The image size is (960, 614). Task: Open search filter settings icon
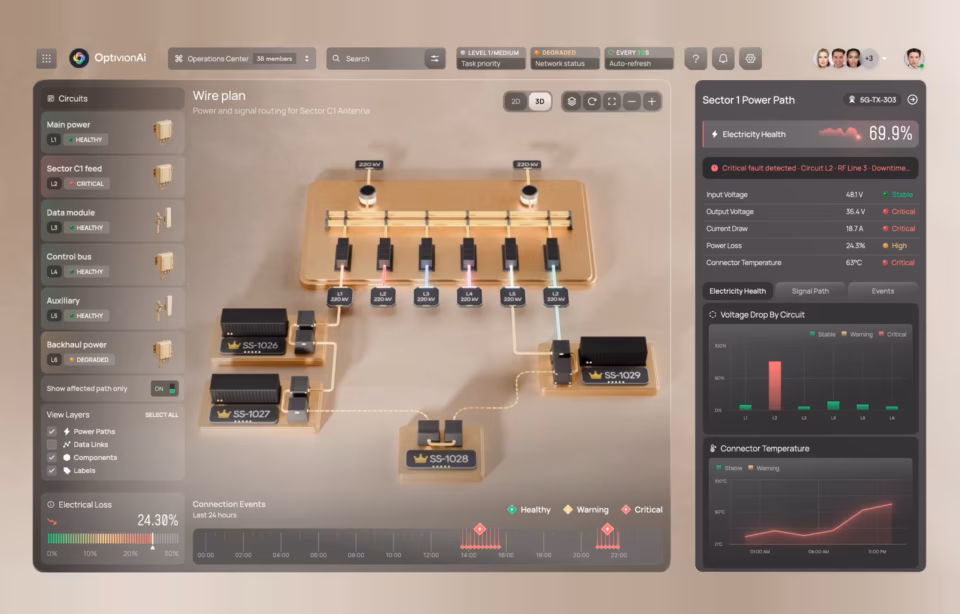[x=435, y=59]
